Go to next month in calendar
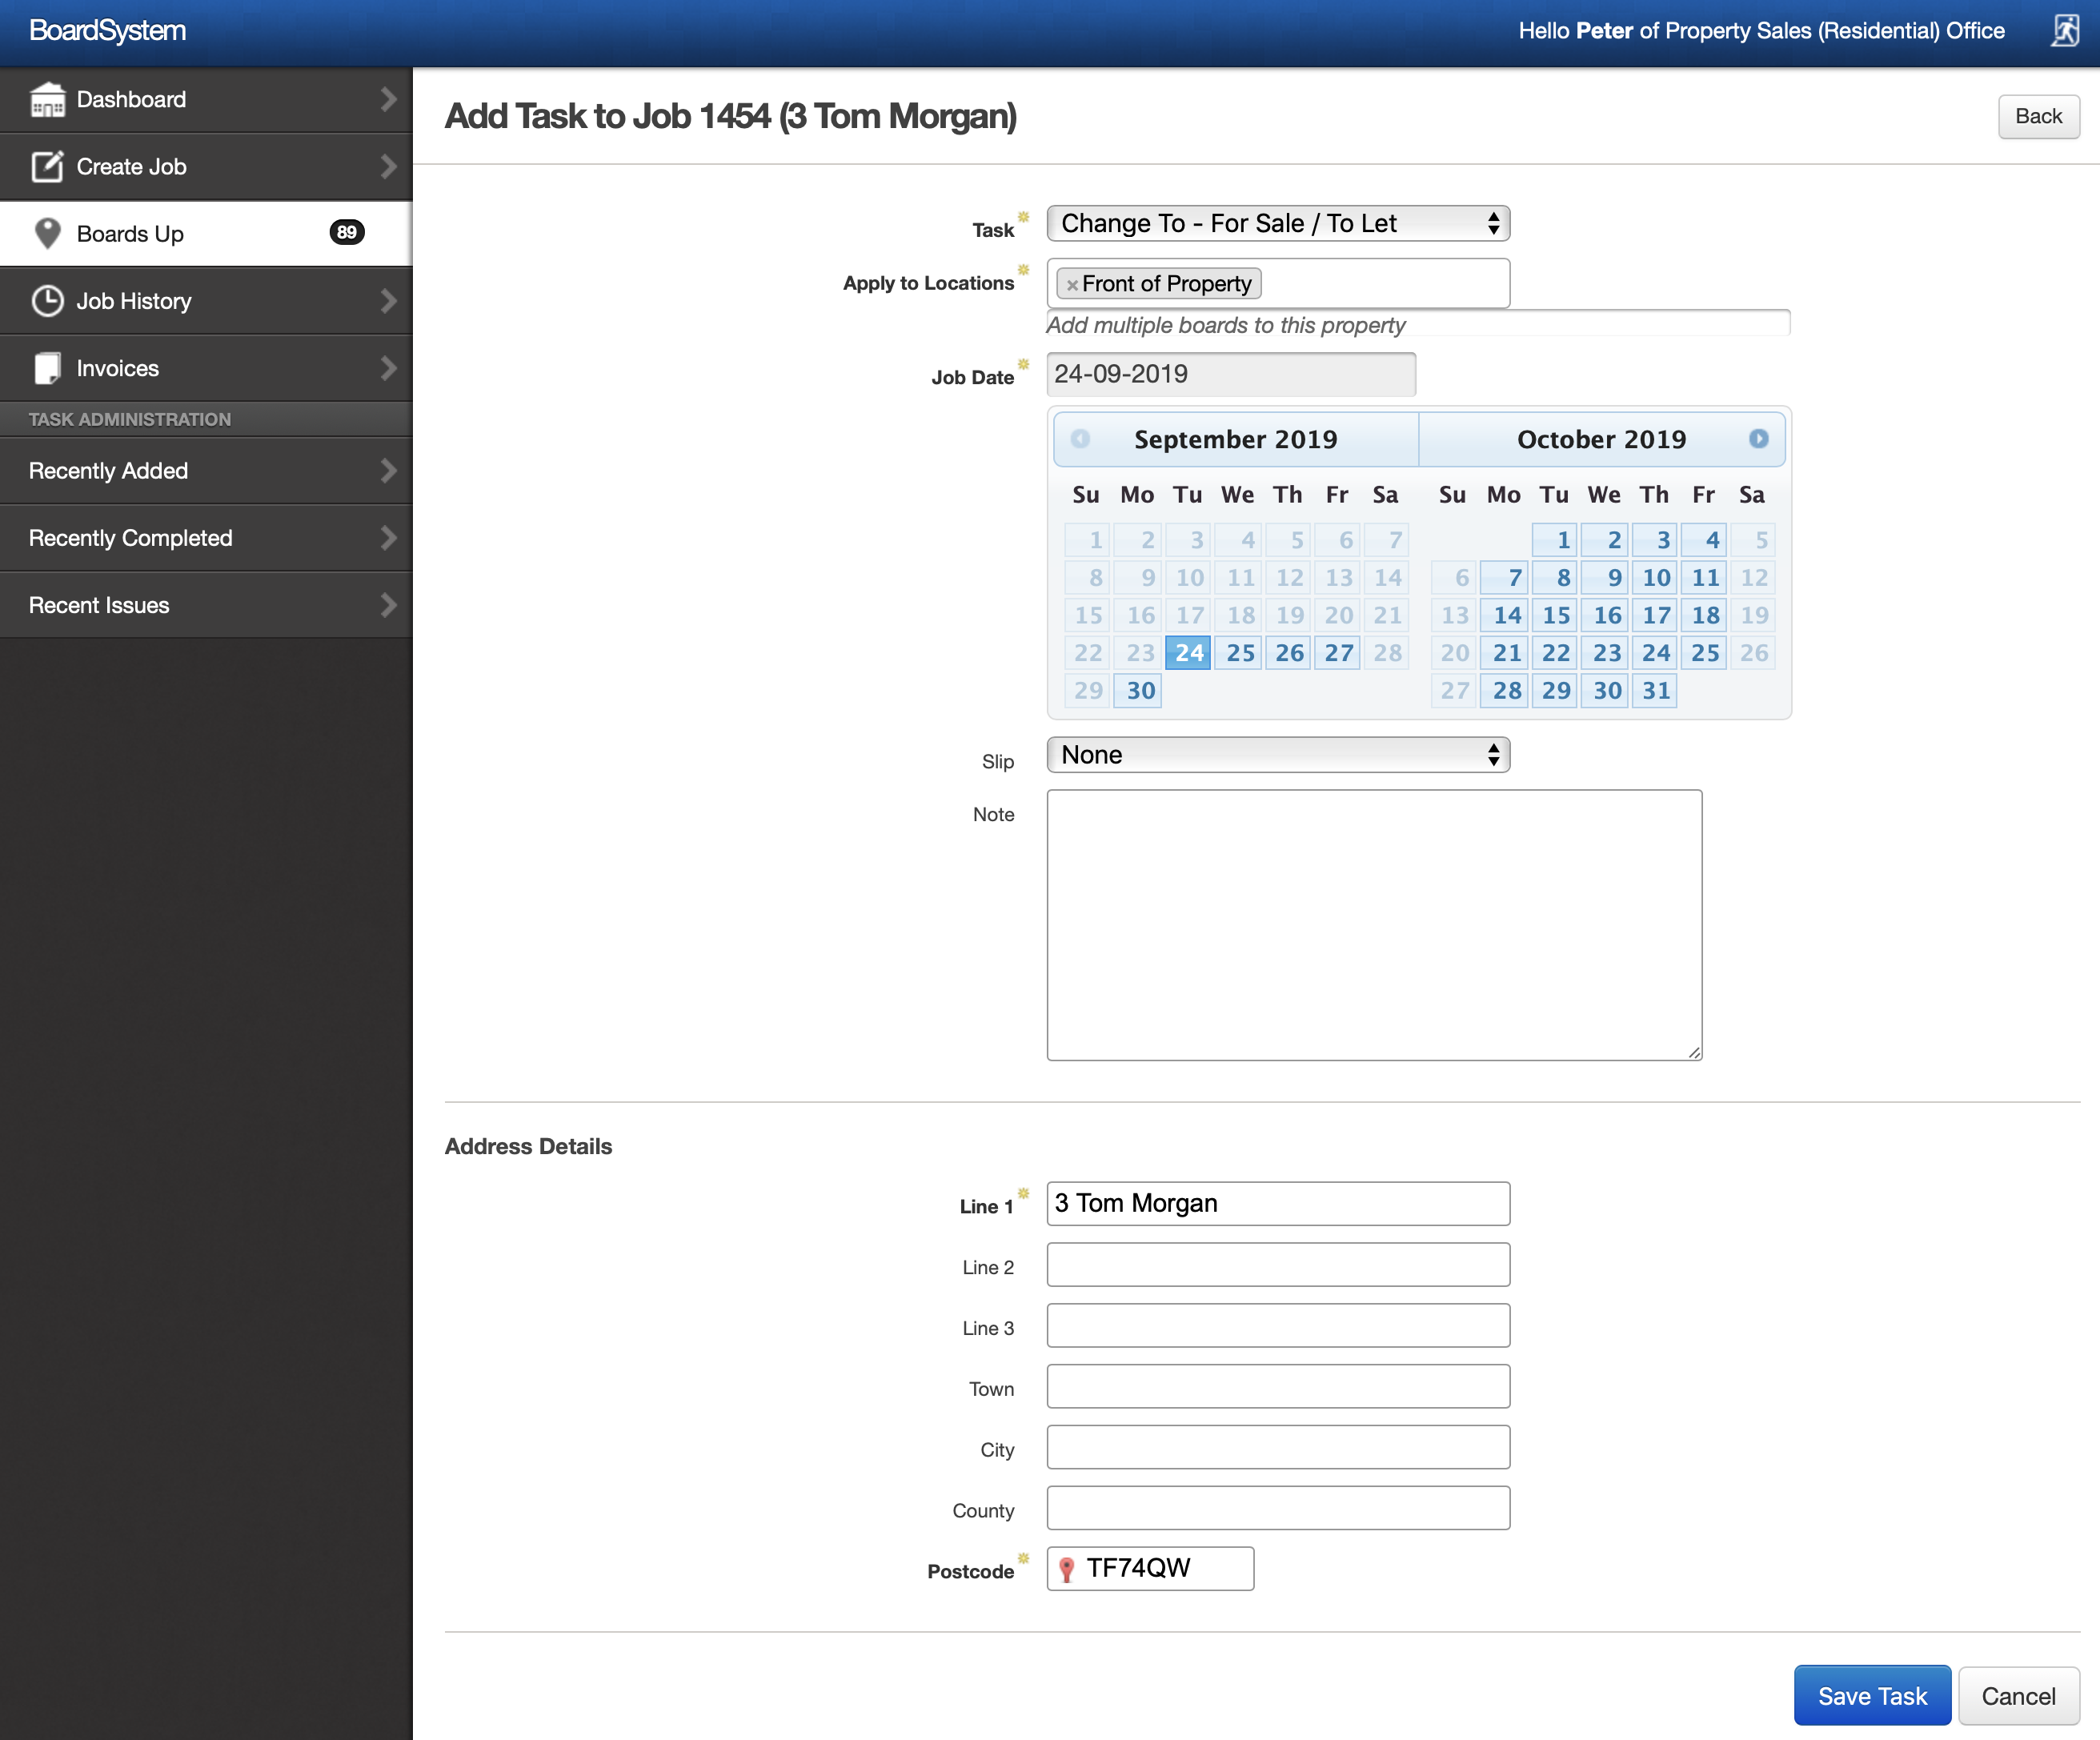 (x=1758, y=439)
